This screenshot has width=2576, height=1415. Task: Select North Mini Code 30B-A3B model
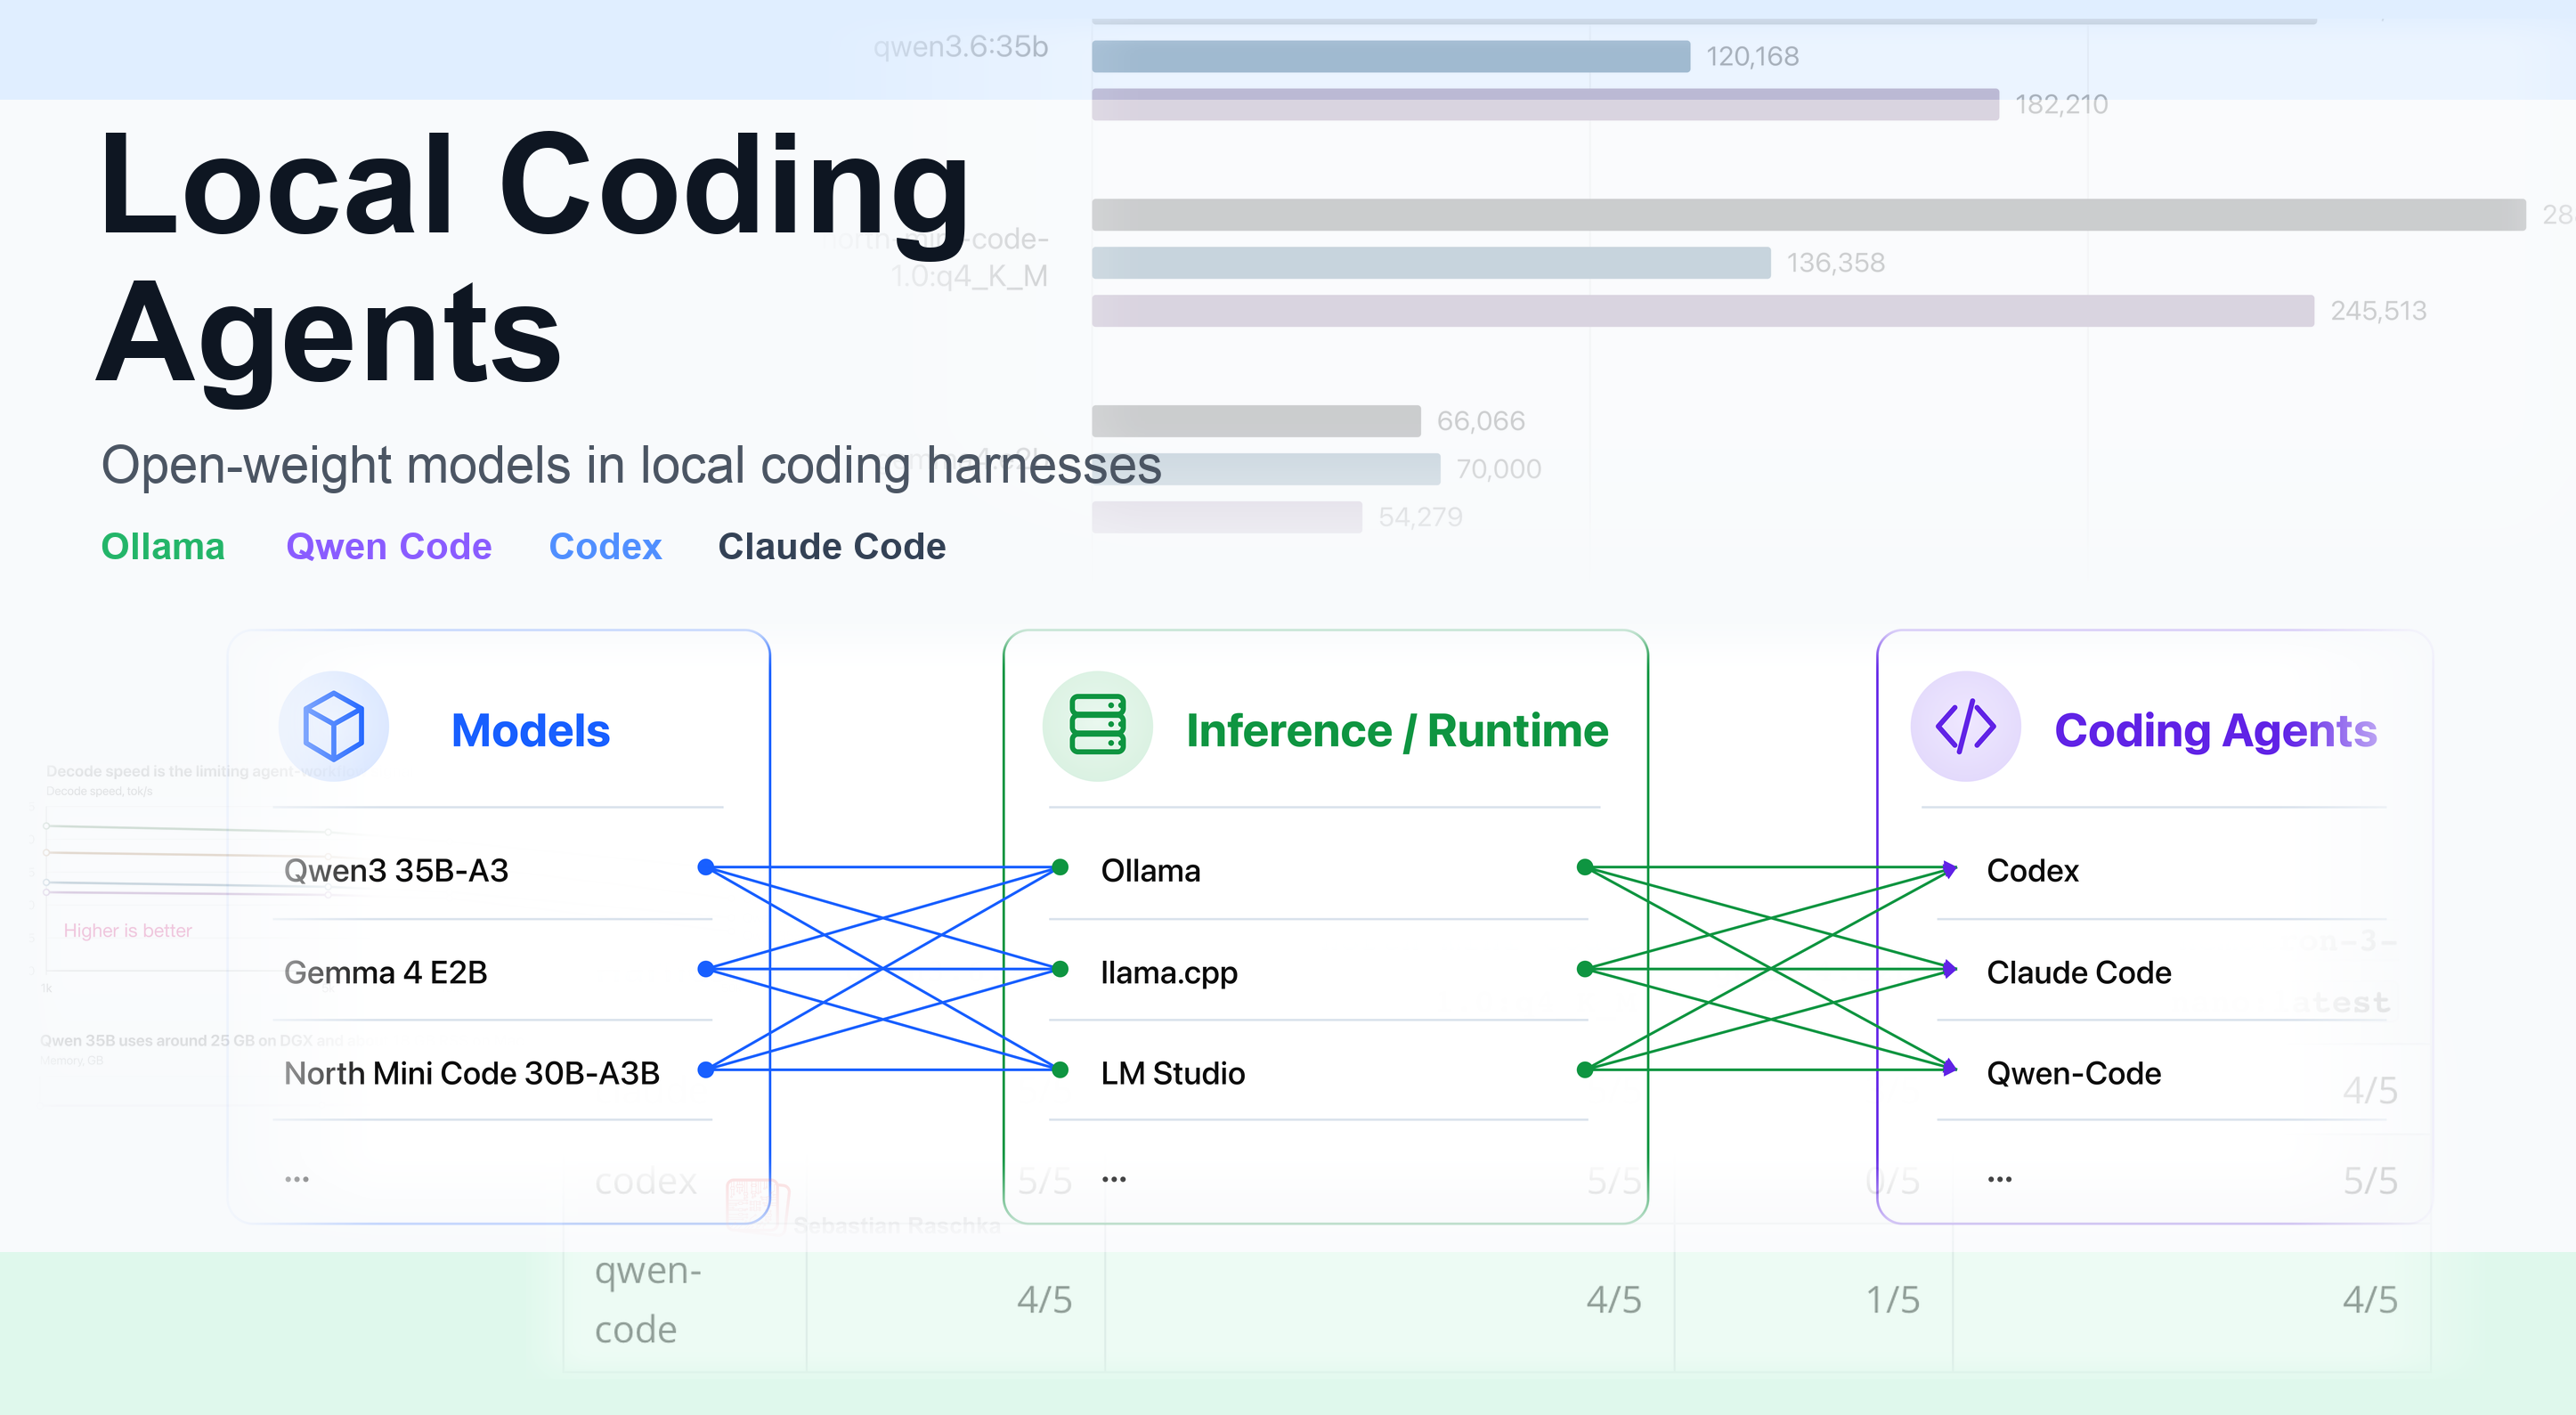(472, 1073)
